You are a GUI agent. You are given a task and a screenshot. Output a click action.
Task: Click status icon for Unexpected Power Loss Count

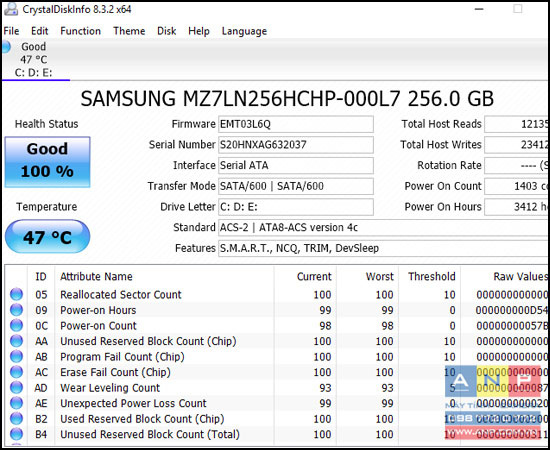[x=16, y=403]
